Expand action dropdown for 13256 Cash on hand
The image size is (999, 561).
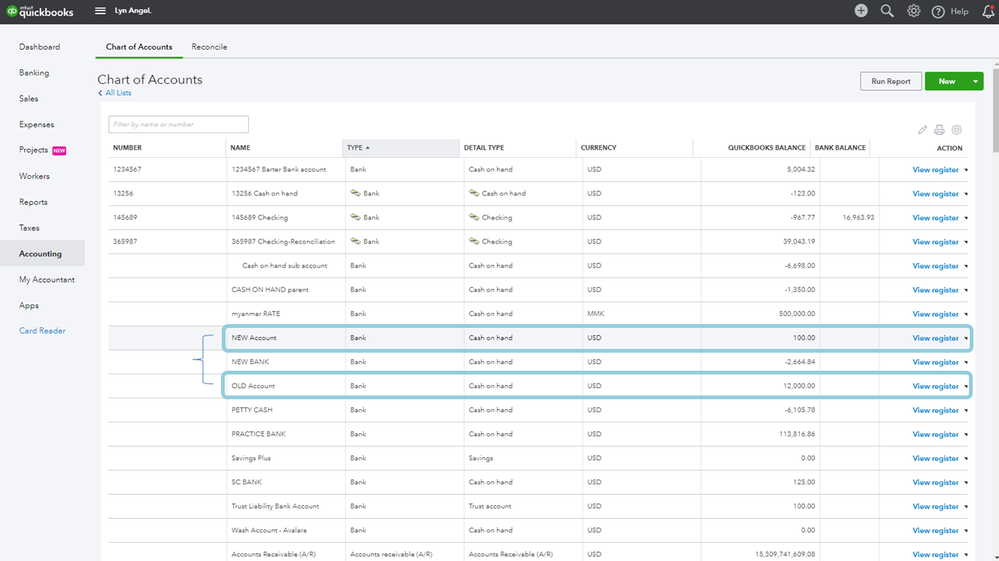point(966,194)
